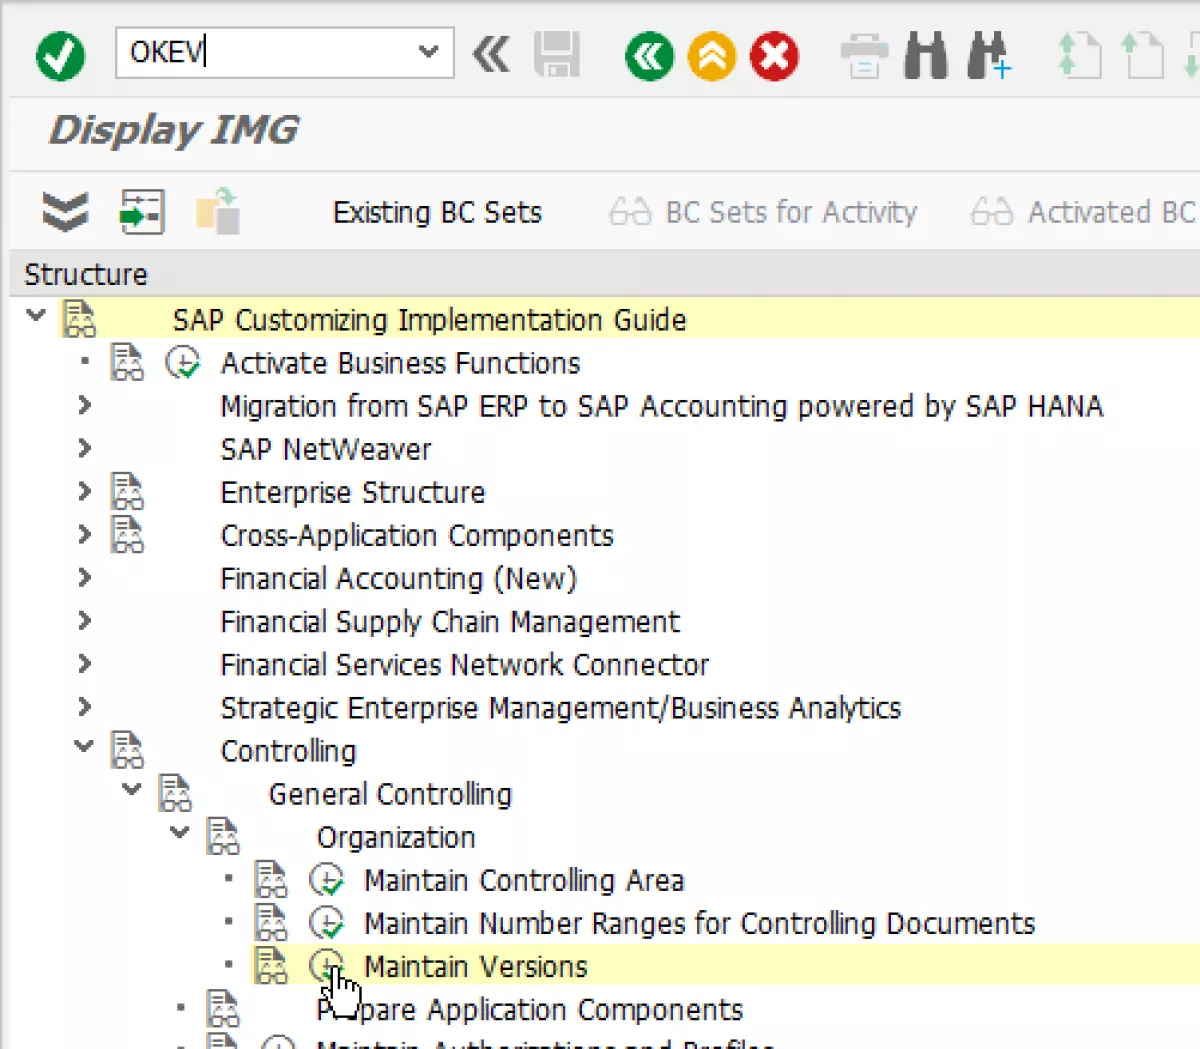Select Activate Business Functions row

(400, 363)
